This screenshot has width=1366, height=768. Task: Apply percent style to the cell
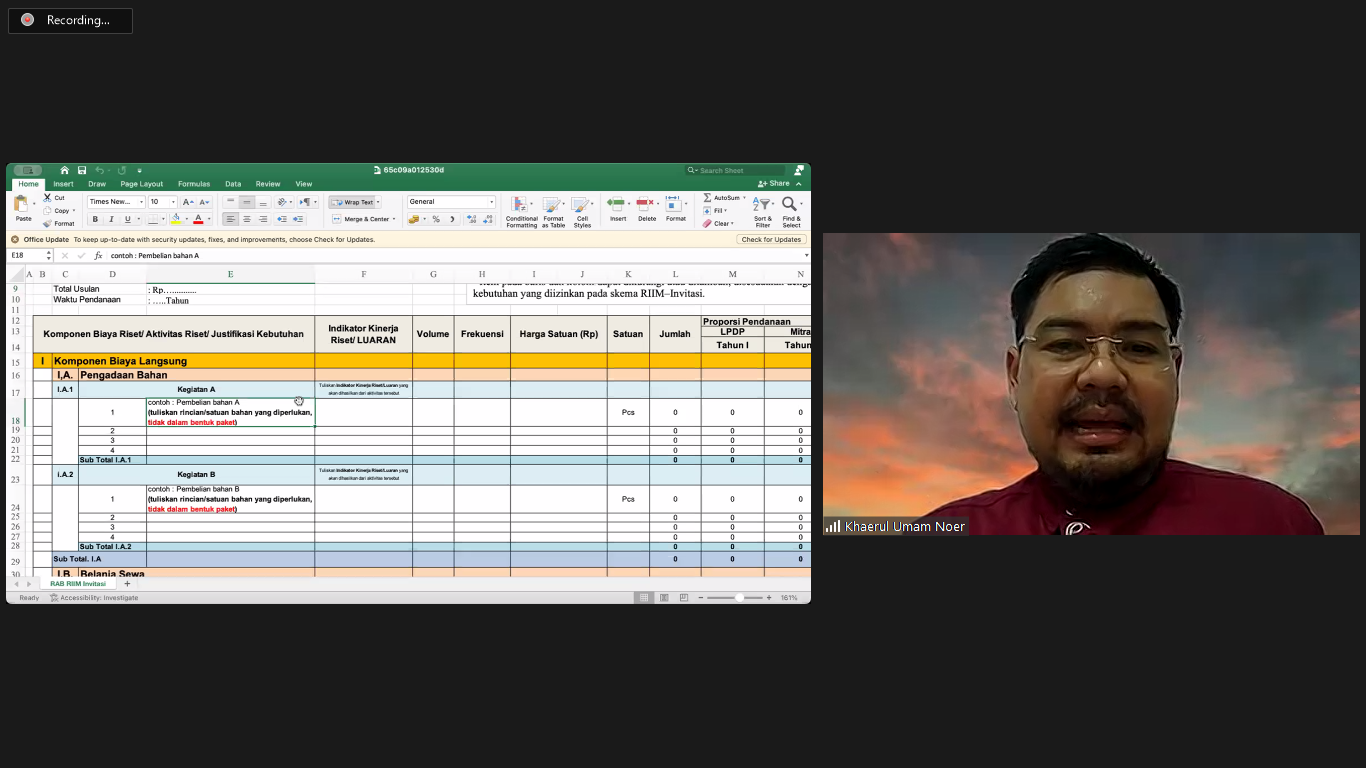point(436,219)
